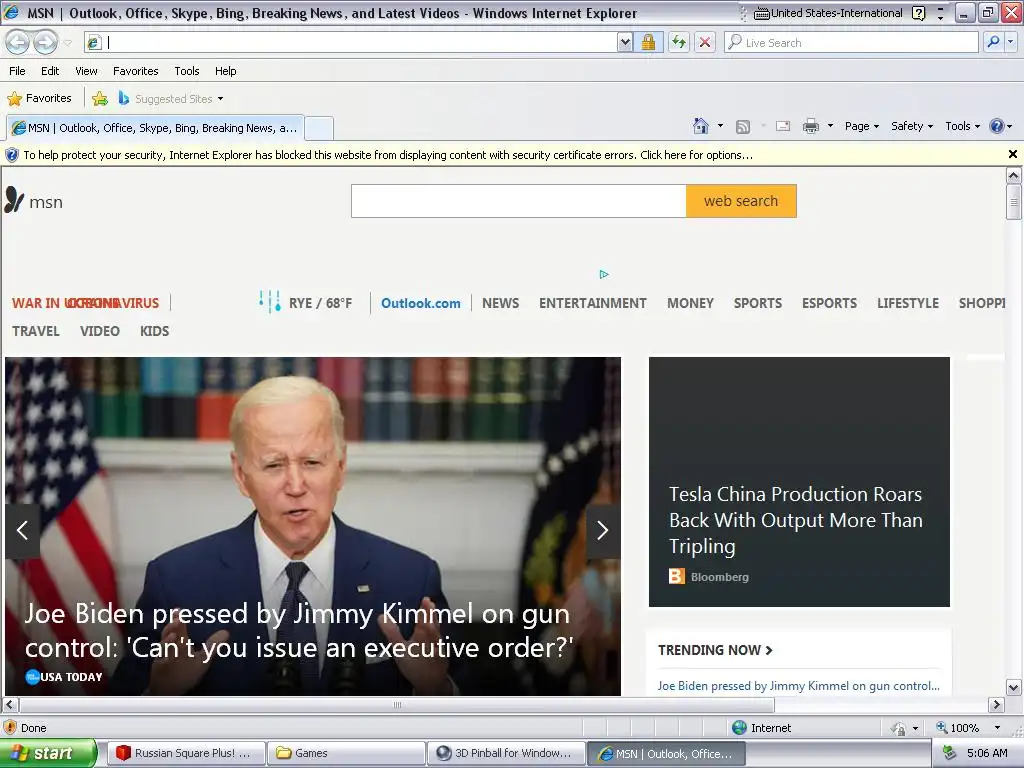
Task: Click the USA TODAY source logo
Action: coord(33,677)
